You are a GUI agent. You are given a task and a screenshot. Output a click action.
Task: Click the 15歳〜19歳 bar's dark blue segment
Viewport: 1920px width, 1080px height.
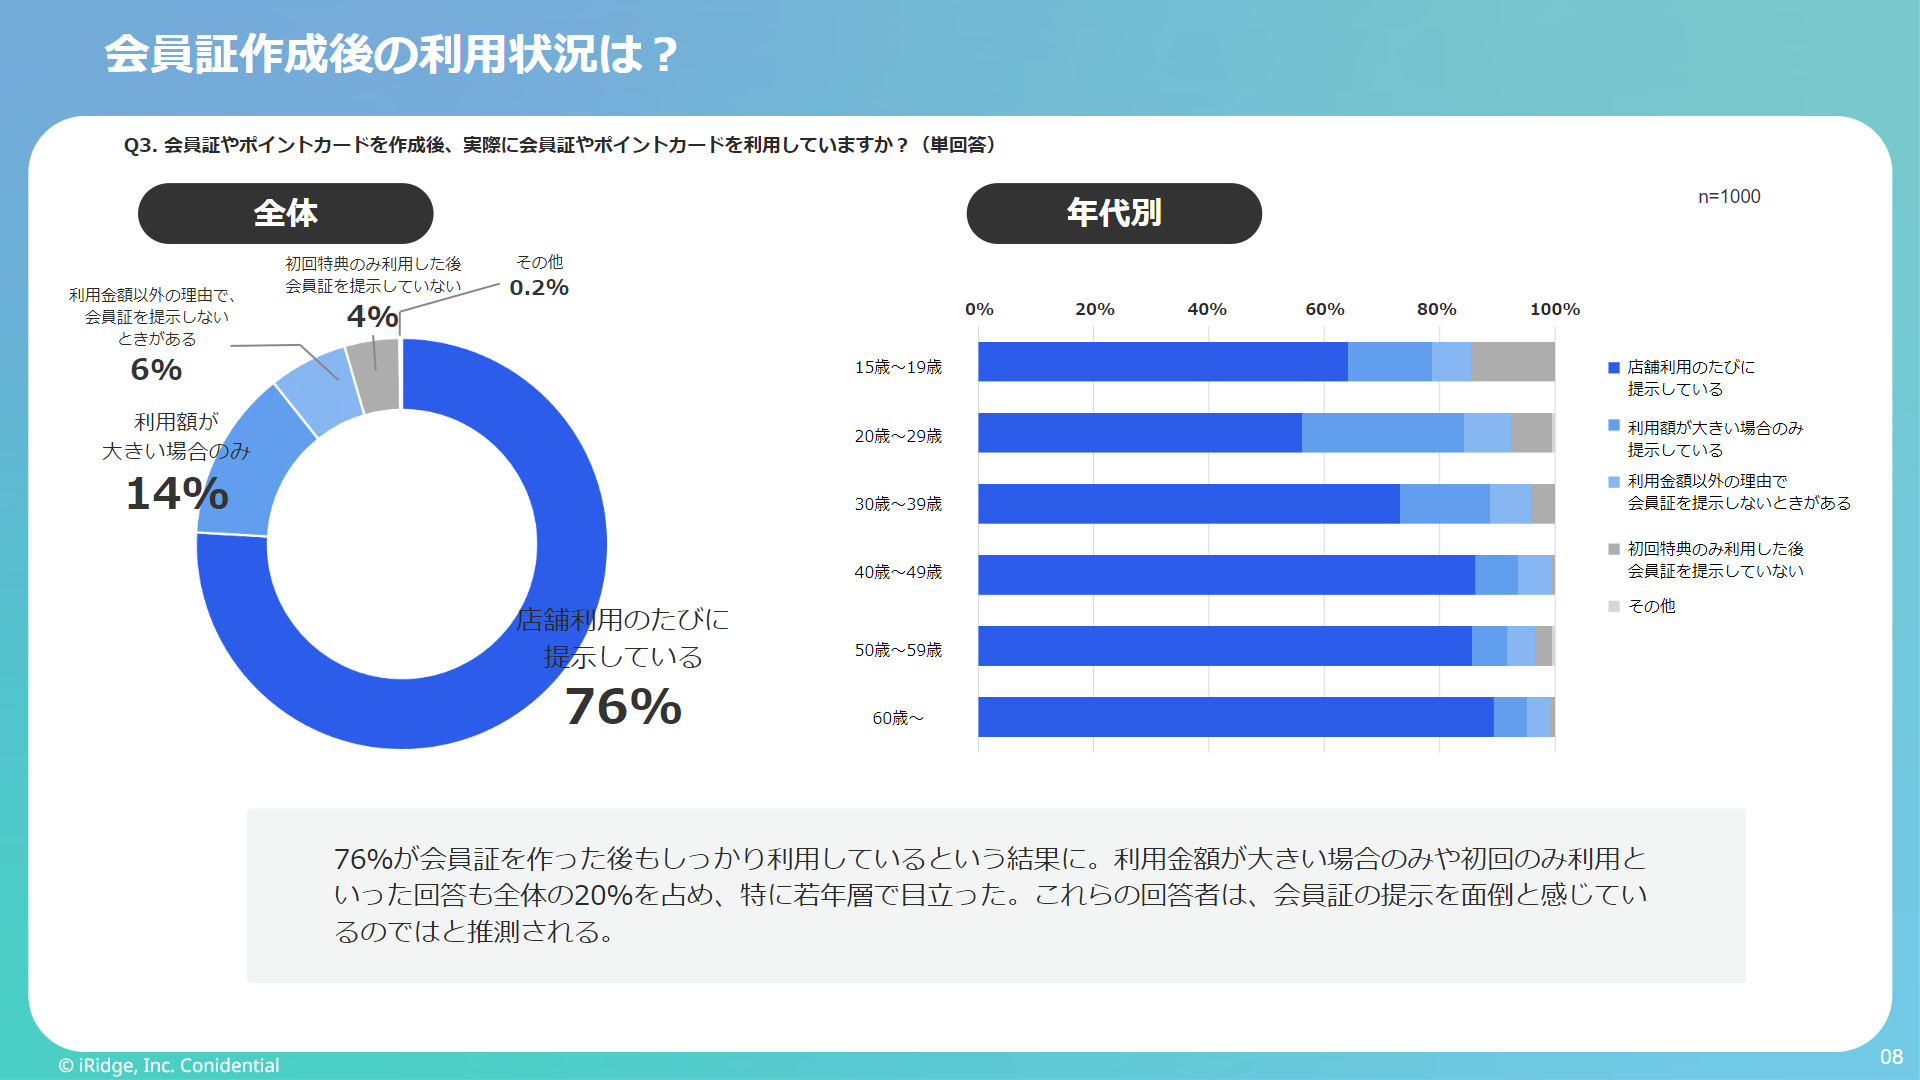pos(1162,362)
